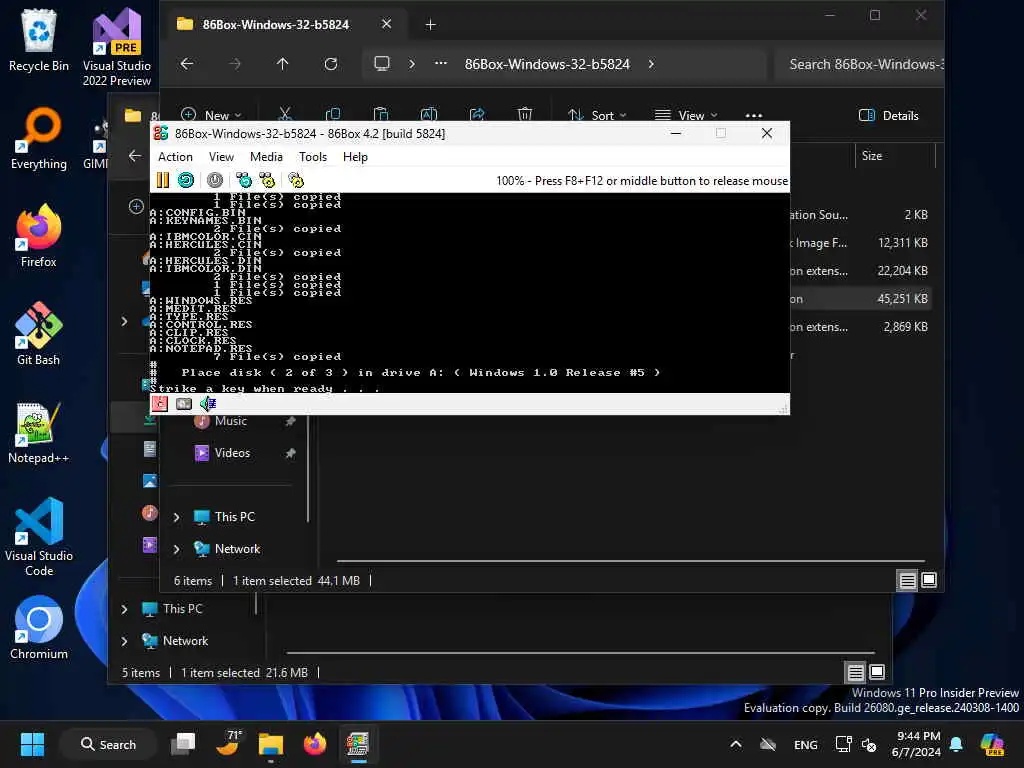Open Videos in the navigation pane
The image size is (1024, 768).
232,453
